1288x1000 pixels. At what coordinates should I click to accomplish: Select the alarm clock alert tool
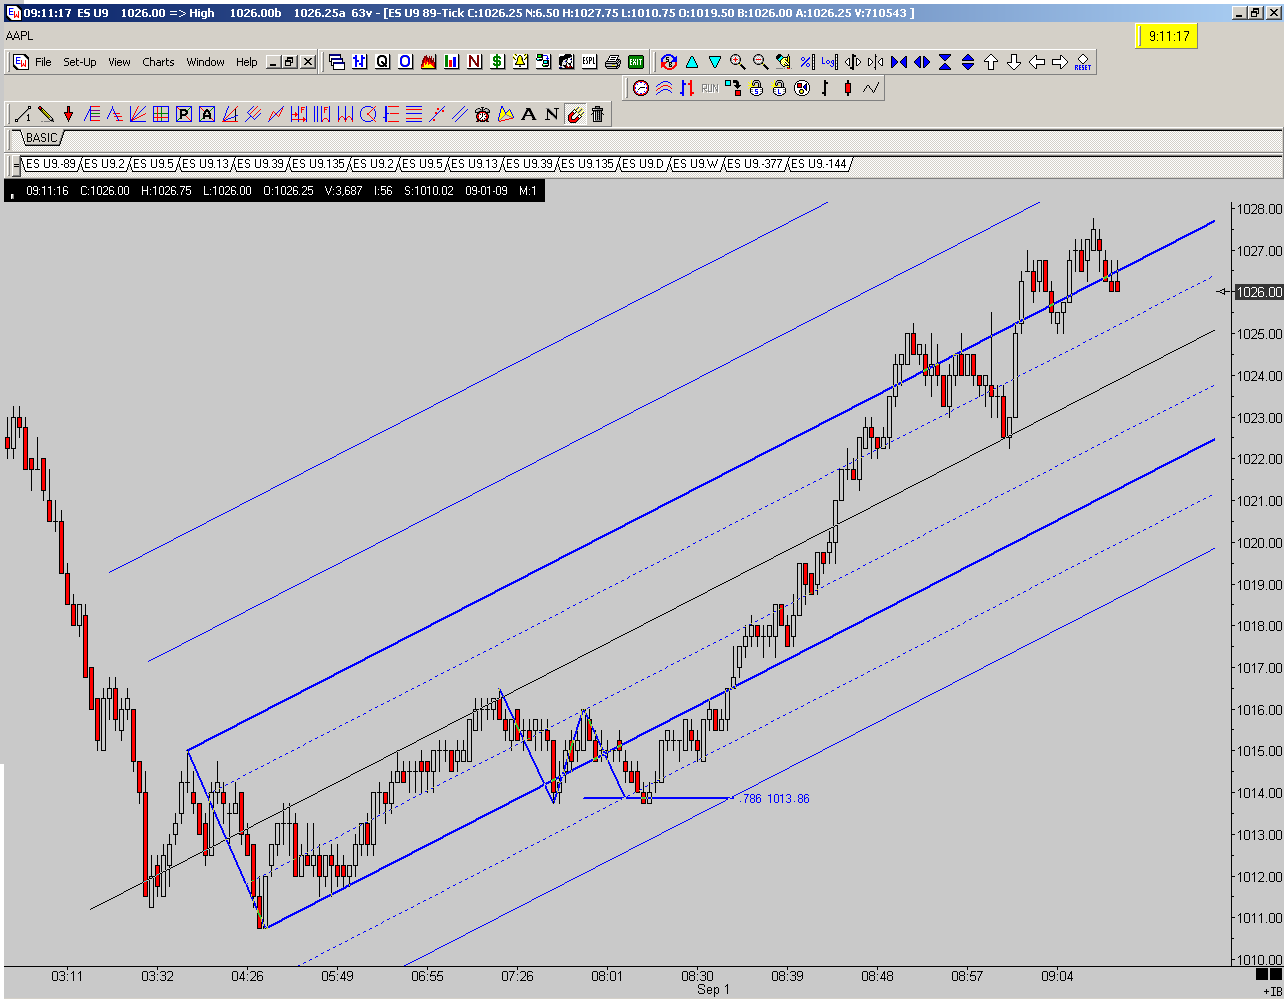click(483, 114)
